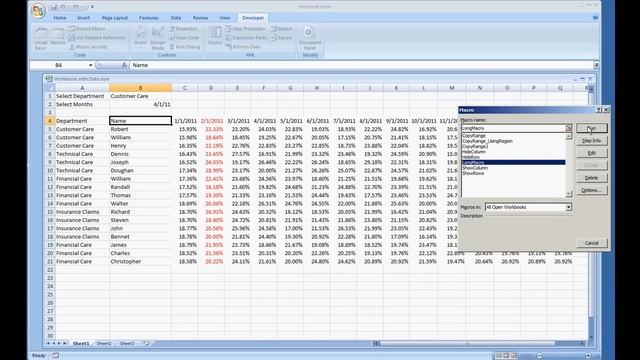
Task: Switch to the Page Layout tab
Action: click(115, 18)
